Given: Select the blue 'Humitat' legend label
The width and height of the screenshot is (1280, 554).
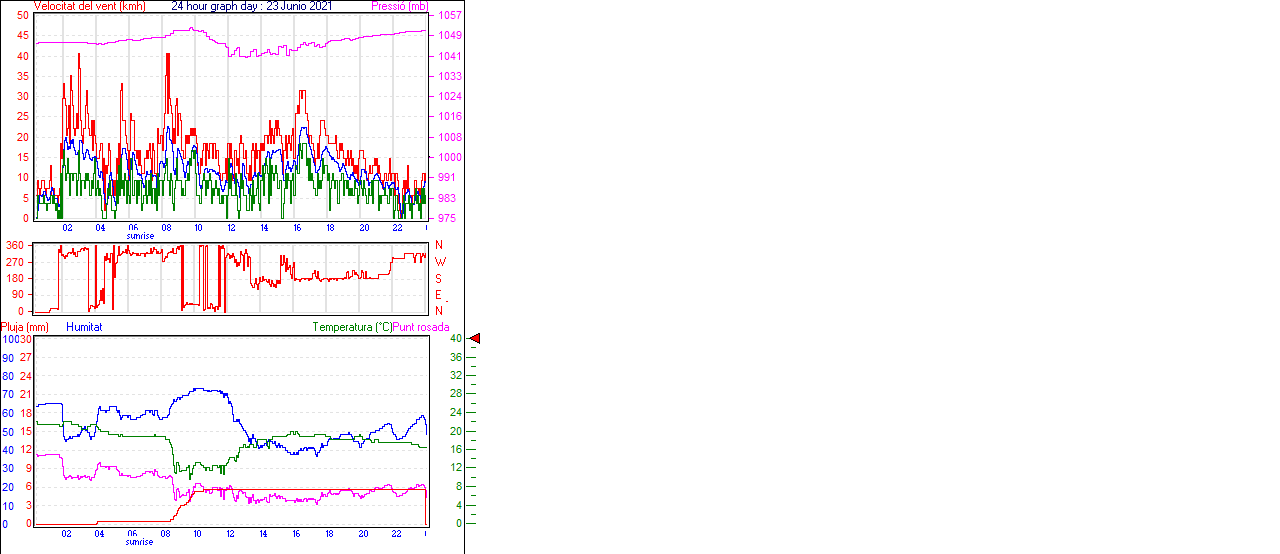Looking at the screenshot, I should (x=84, y=327).
